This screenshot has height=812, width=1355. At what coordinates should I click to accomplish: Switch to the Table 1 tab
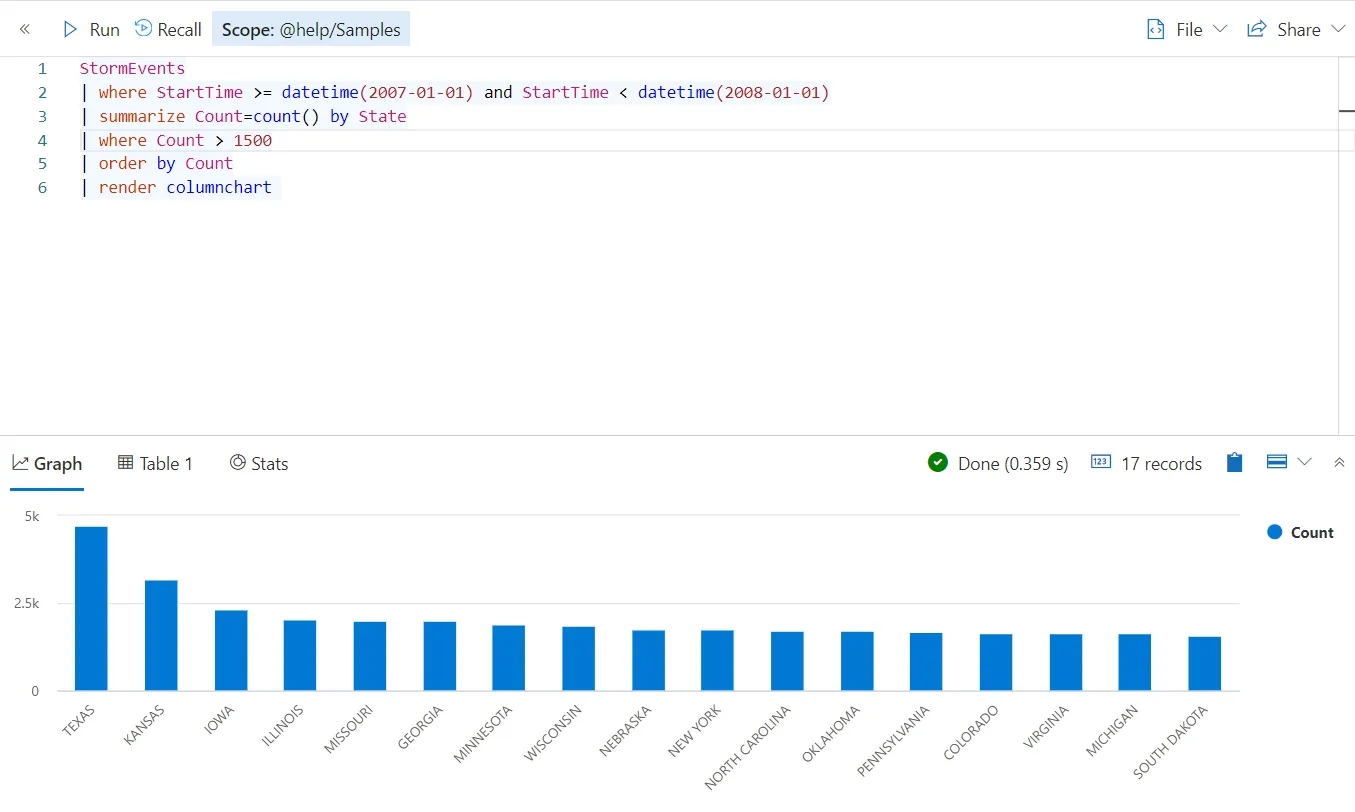[x=155, y=462]
